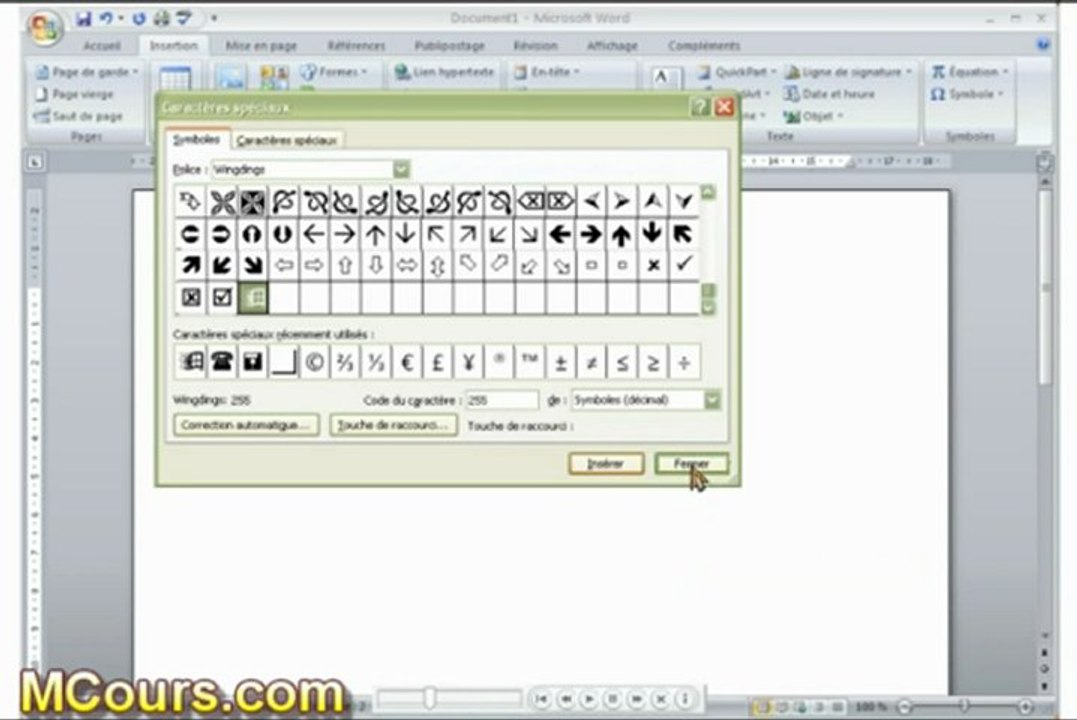The image size is (1077, 720).
Task: Insert a table from the ribbon
Action: pos(174,79)
